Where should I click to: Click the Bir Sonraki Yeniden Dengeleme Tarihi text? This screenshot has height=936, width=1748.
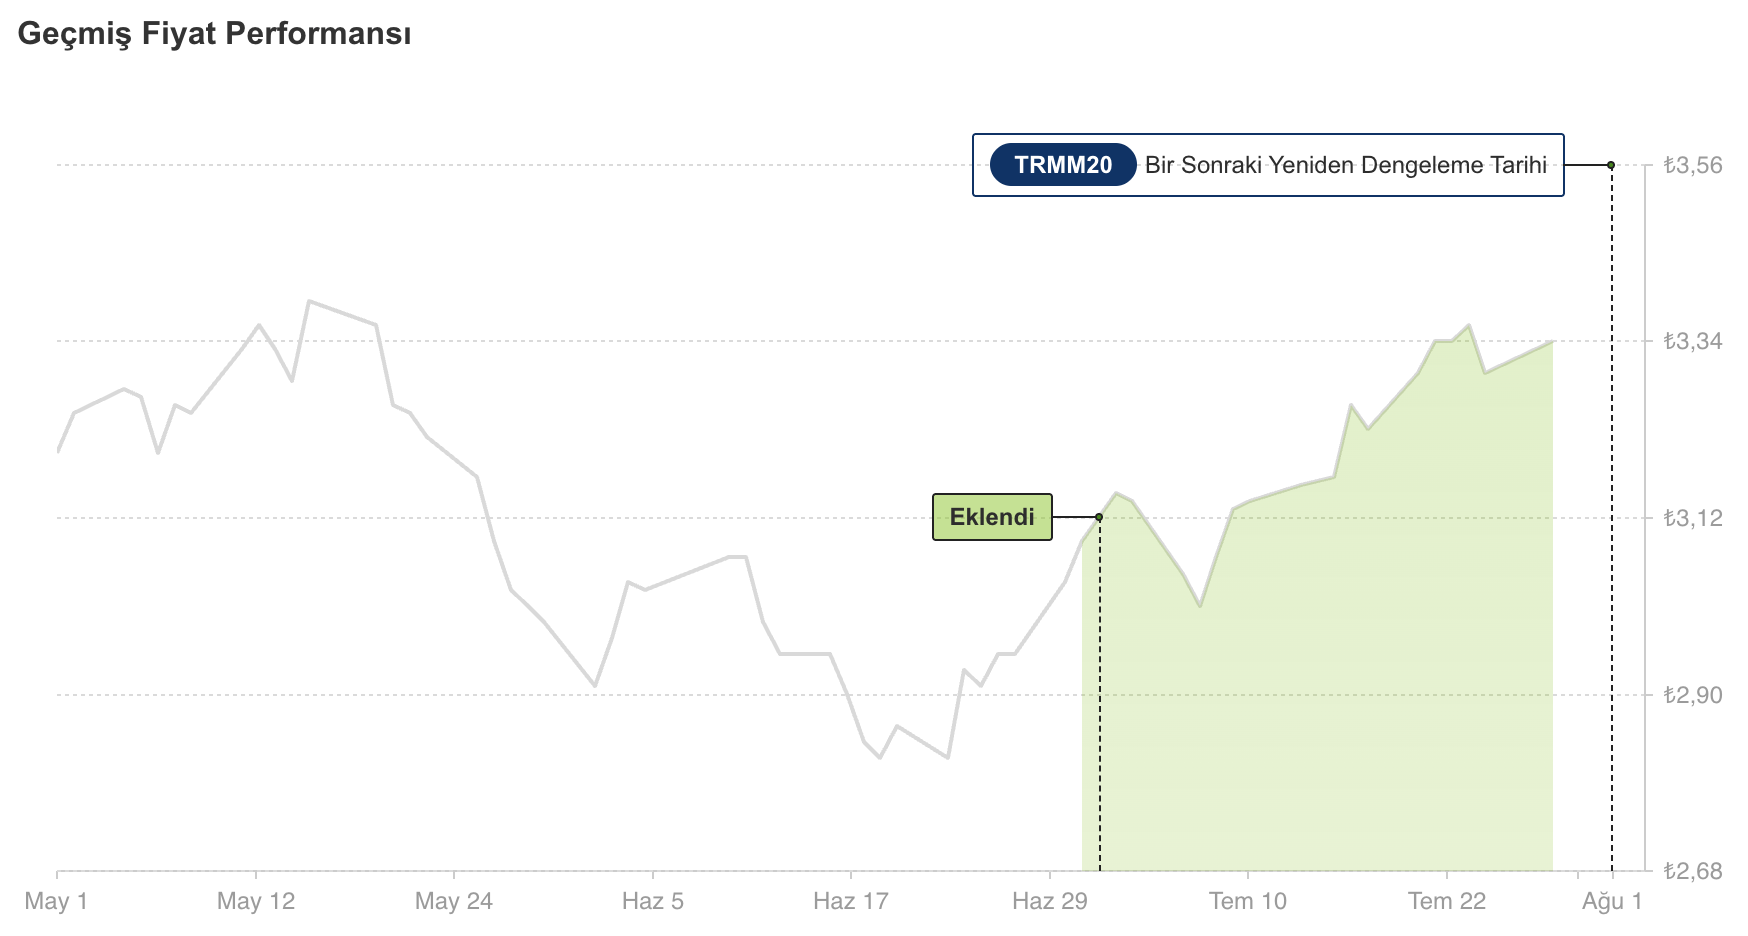coord(1345,165)
